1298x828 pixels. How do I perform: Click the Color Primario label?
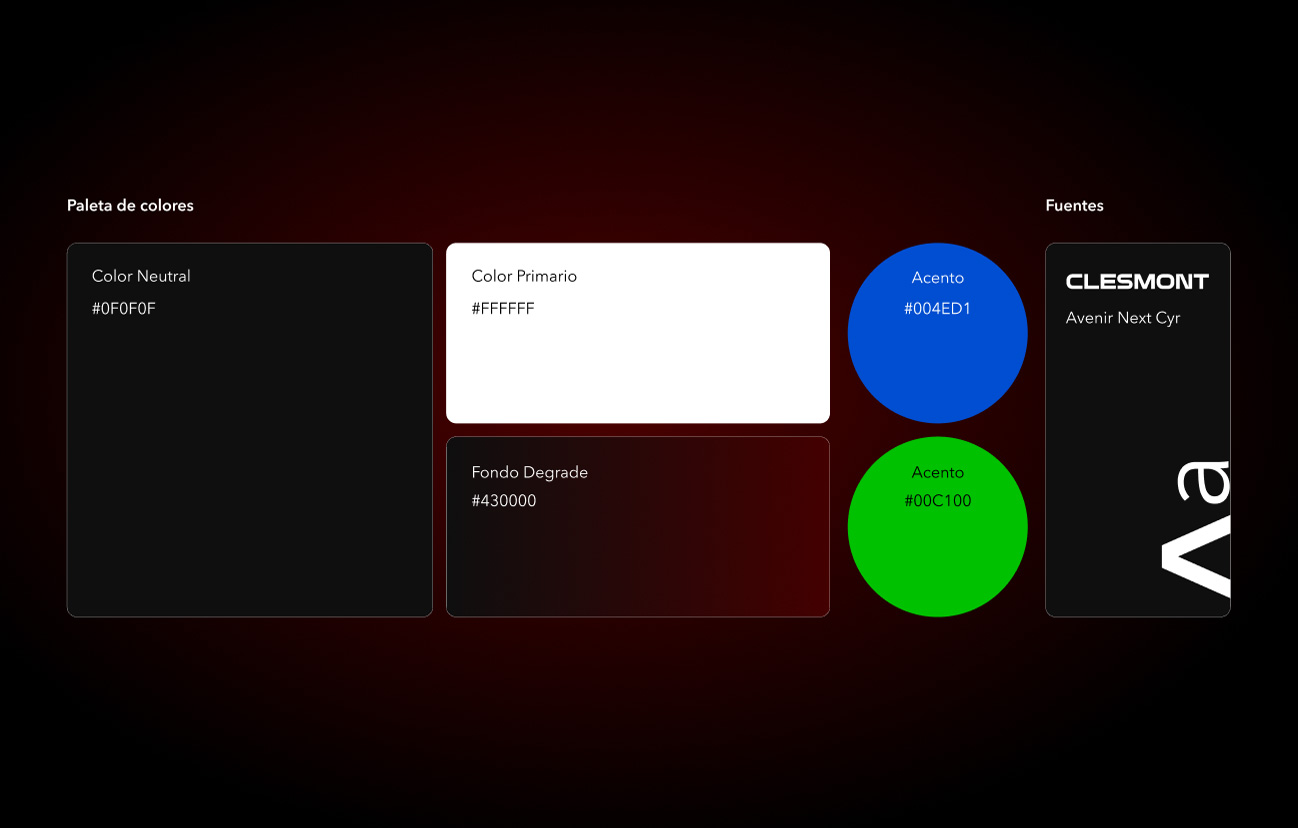coord(524,276)
